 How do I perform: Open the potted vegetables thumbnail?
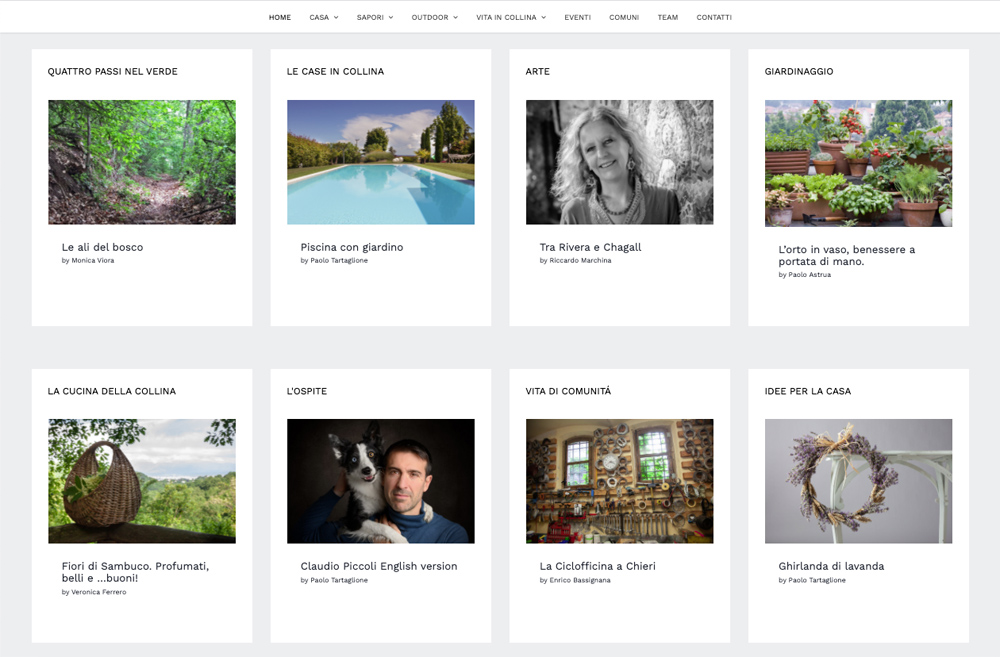pos(858,163)
